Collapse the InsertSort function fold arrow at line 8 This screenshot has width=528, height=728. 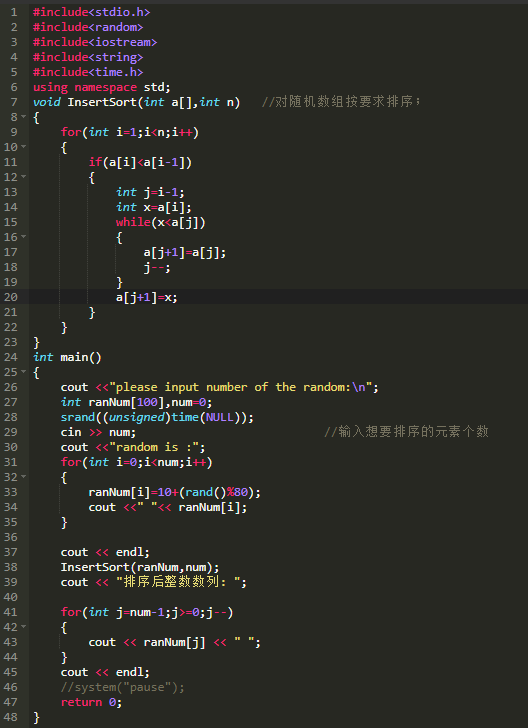pos(23,117)
